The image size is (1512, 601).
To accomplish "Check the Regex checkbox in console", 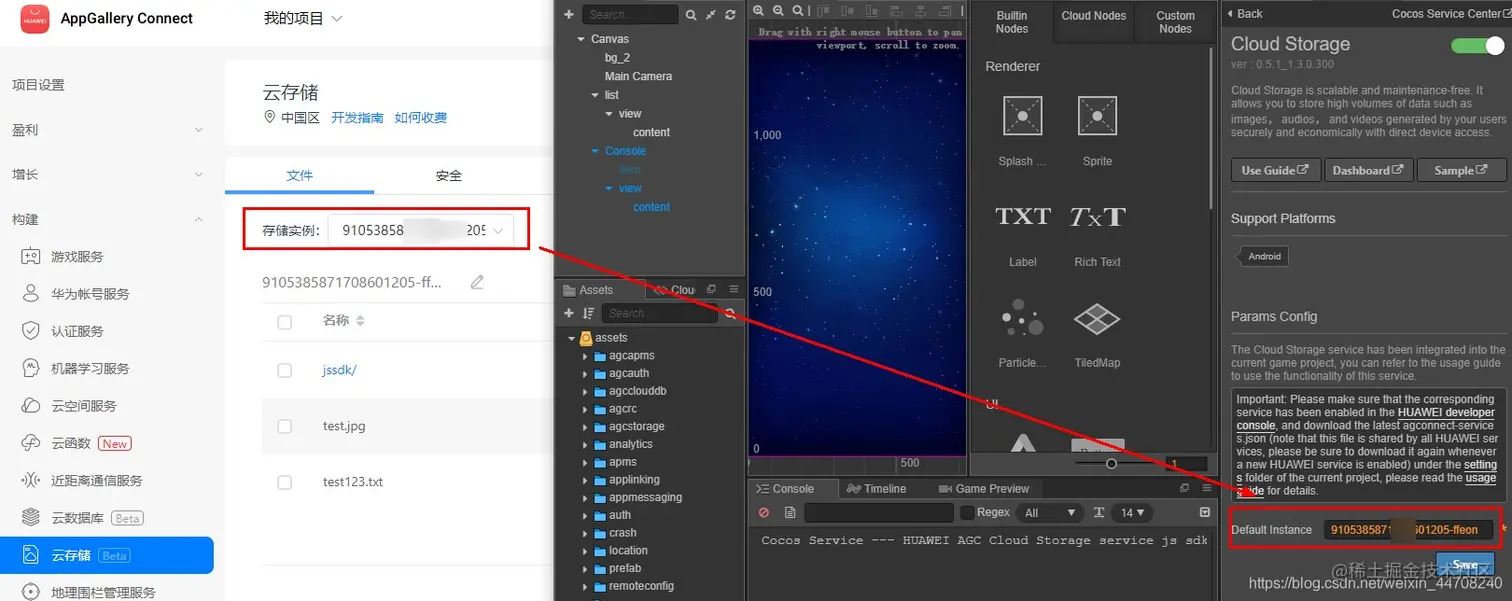I will point(967,512).
